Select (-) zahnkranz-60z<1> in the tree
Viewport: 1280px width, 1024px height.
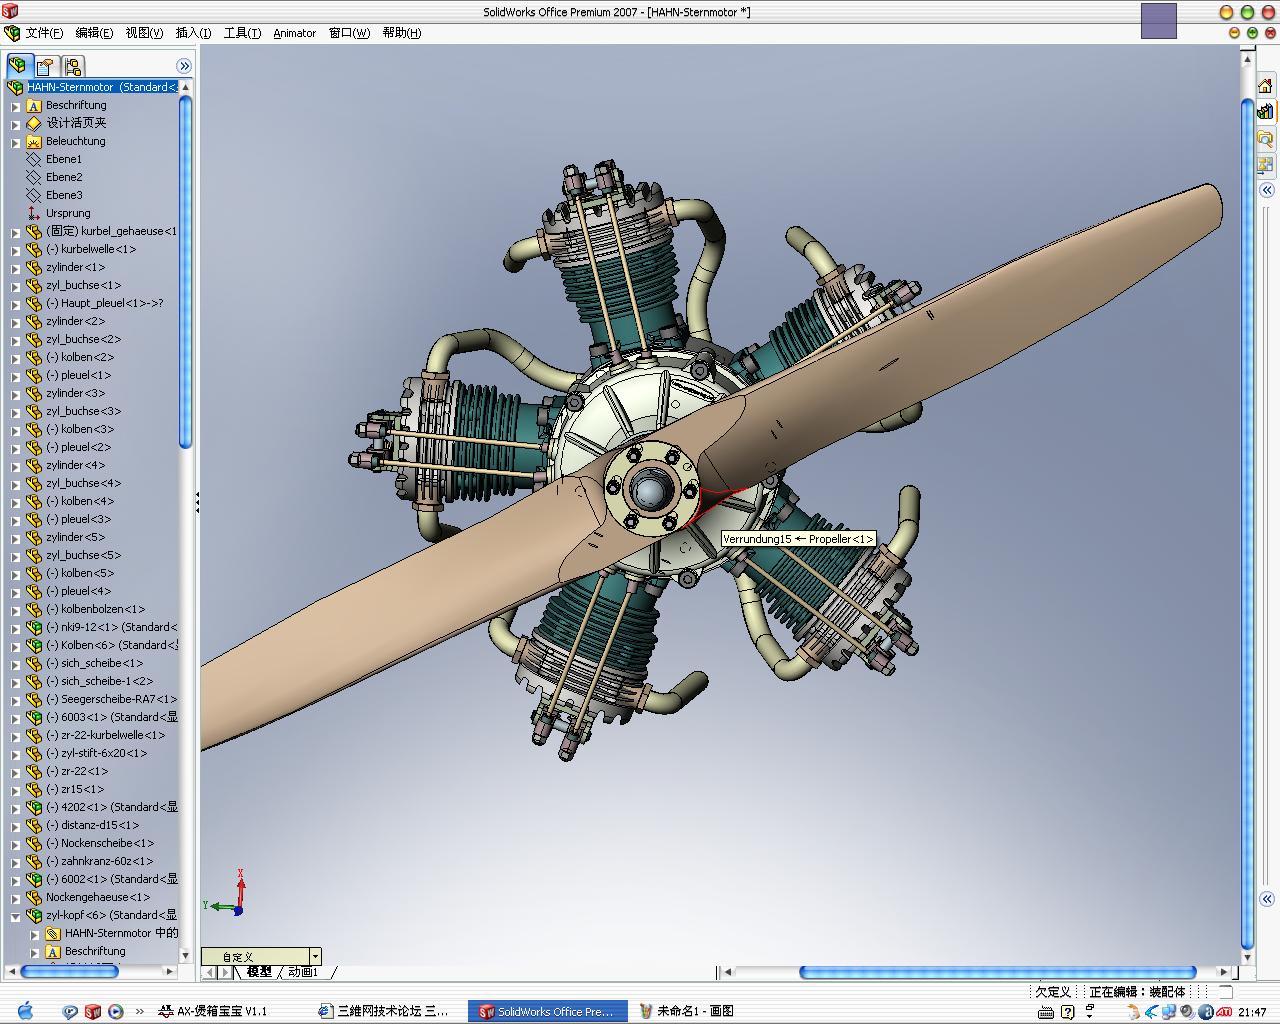(x=100, y=861)
